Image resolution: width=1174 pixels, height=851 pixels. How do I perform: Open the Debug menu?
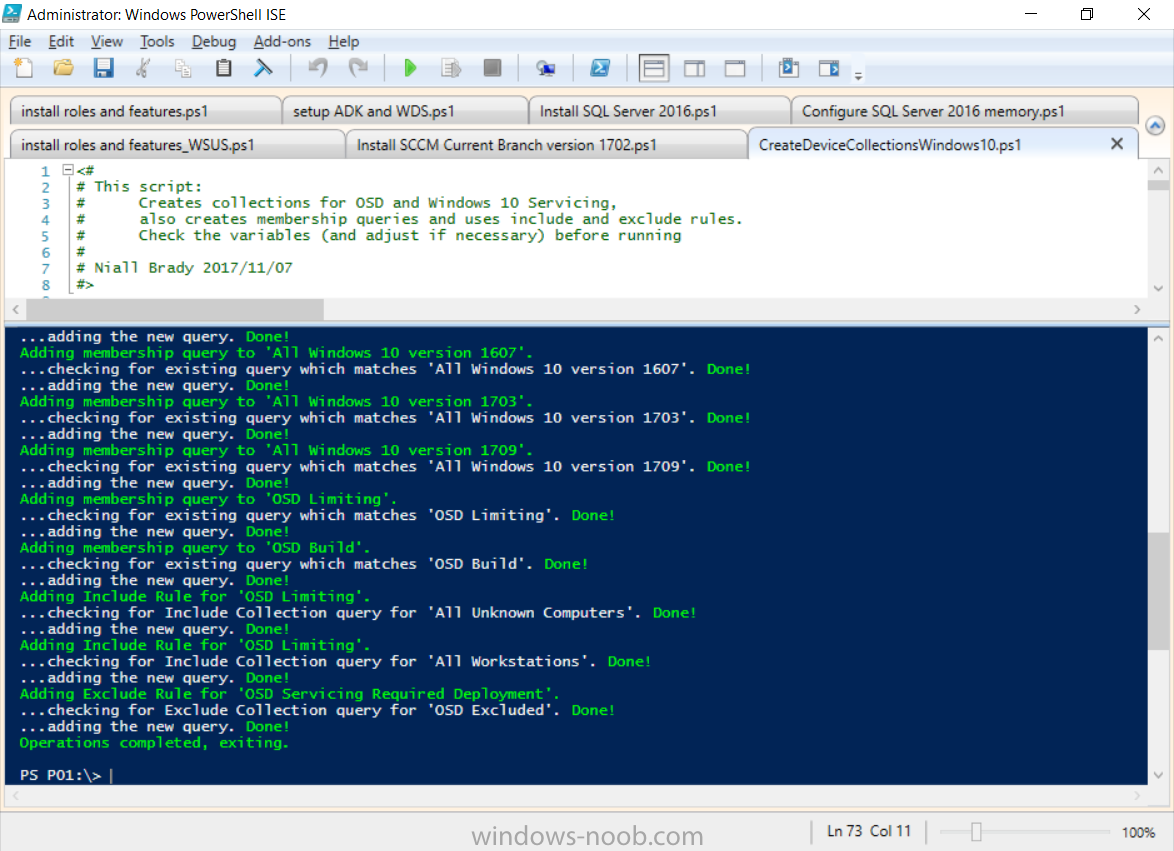click(x=213, y=42)
